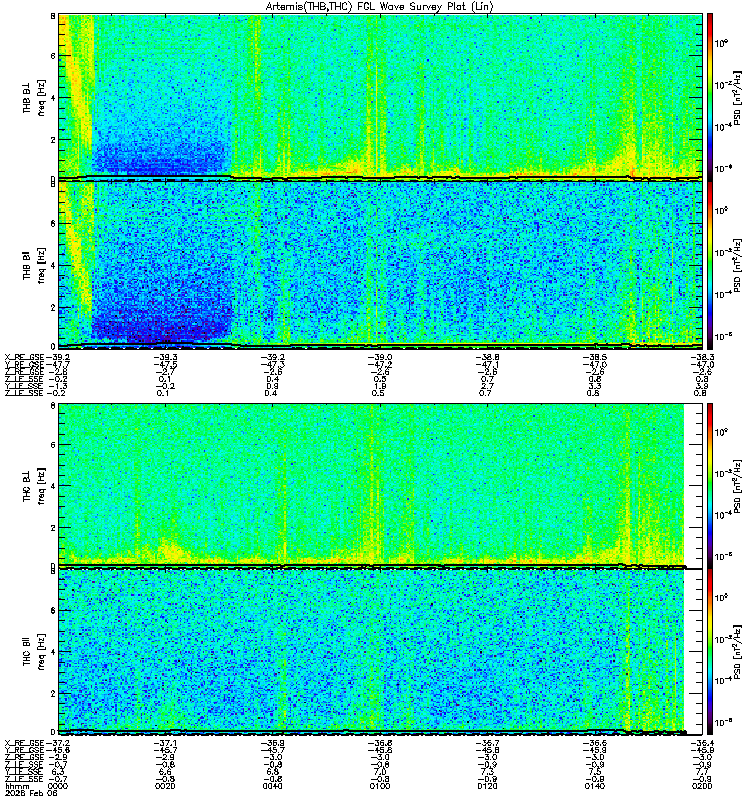Click the X_RE_GSE value '-38.8'
The height and width of the screenshot is (800, 750).
coord(487,357)
